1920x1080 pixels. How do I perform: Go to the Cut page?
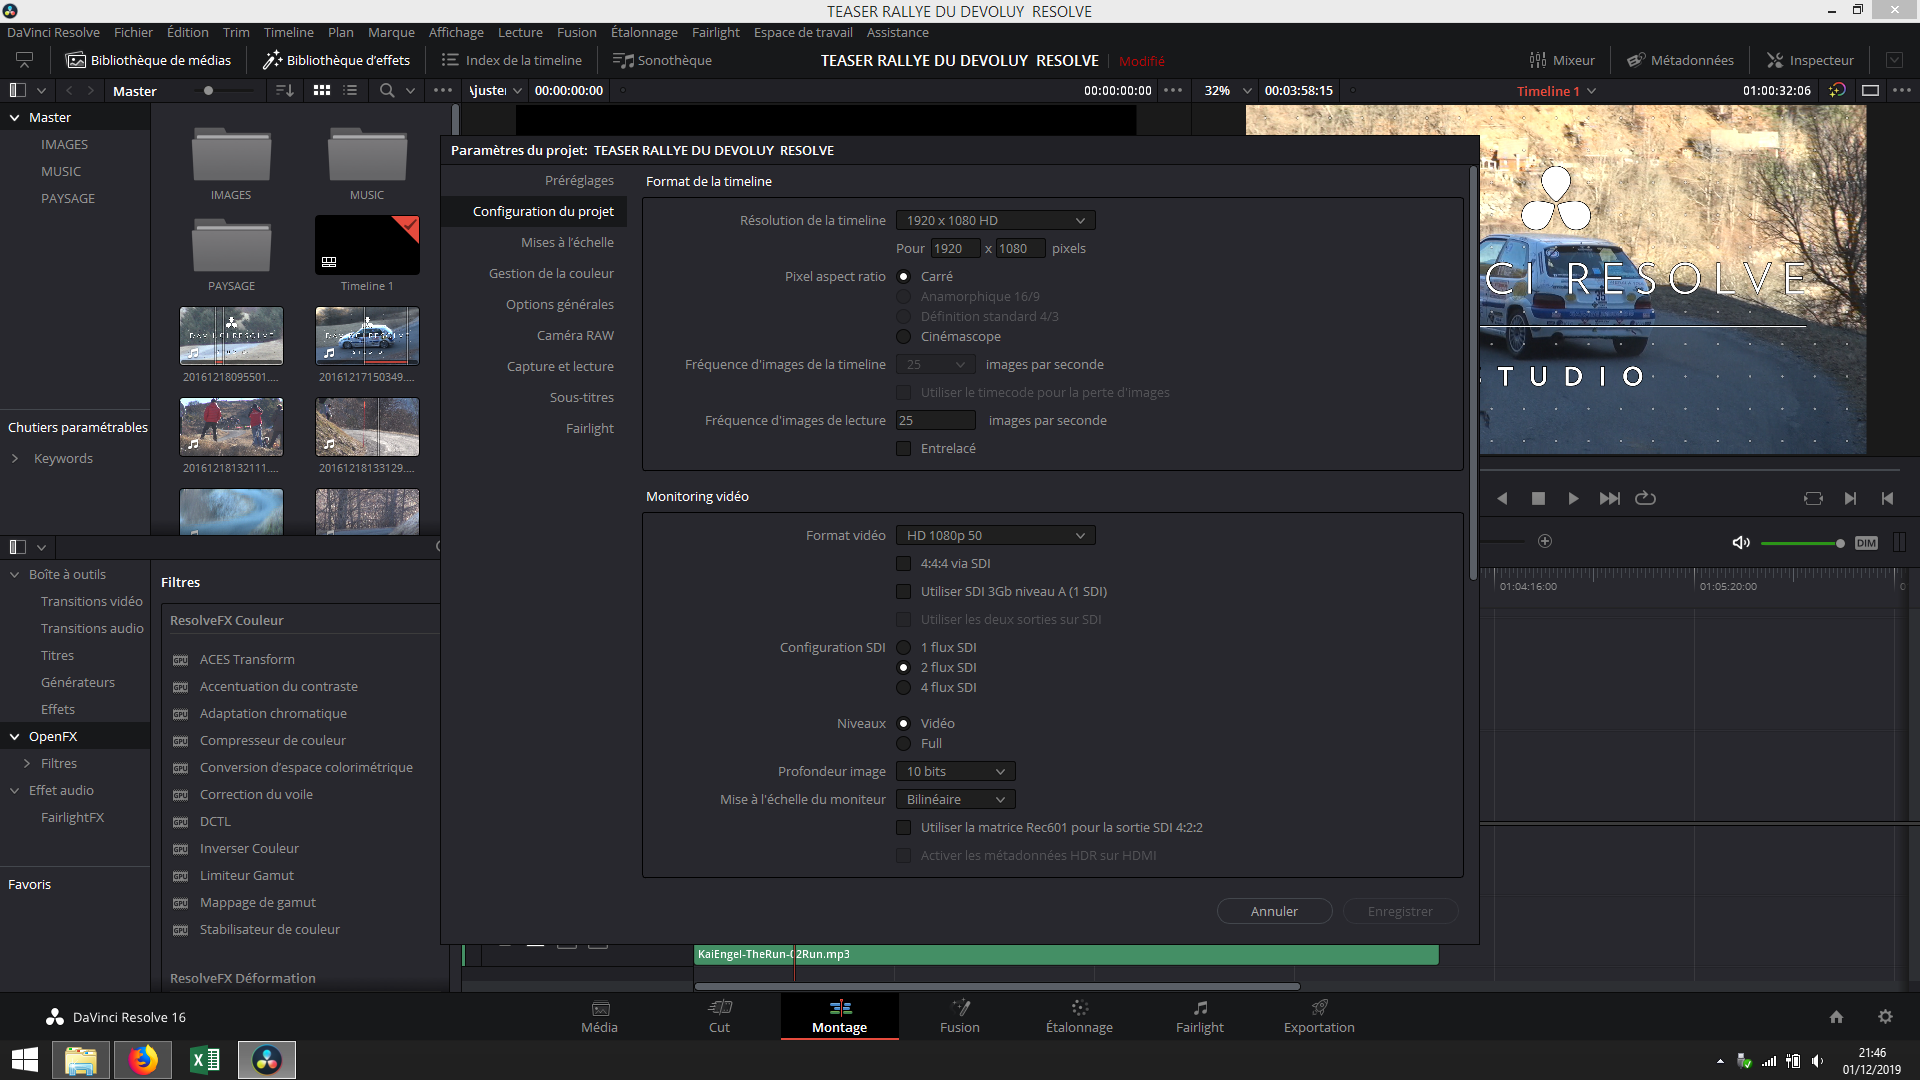point(719,1016)
